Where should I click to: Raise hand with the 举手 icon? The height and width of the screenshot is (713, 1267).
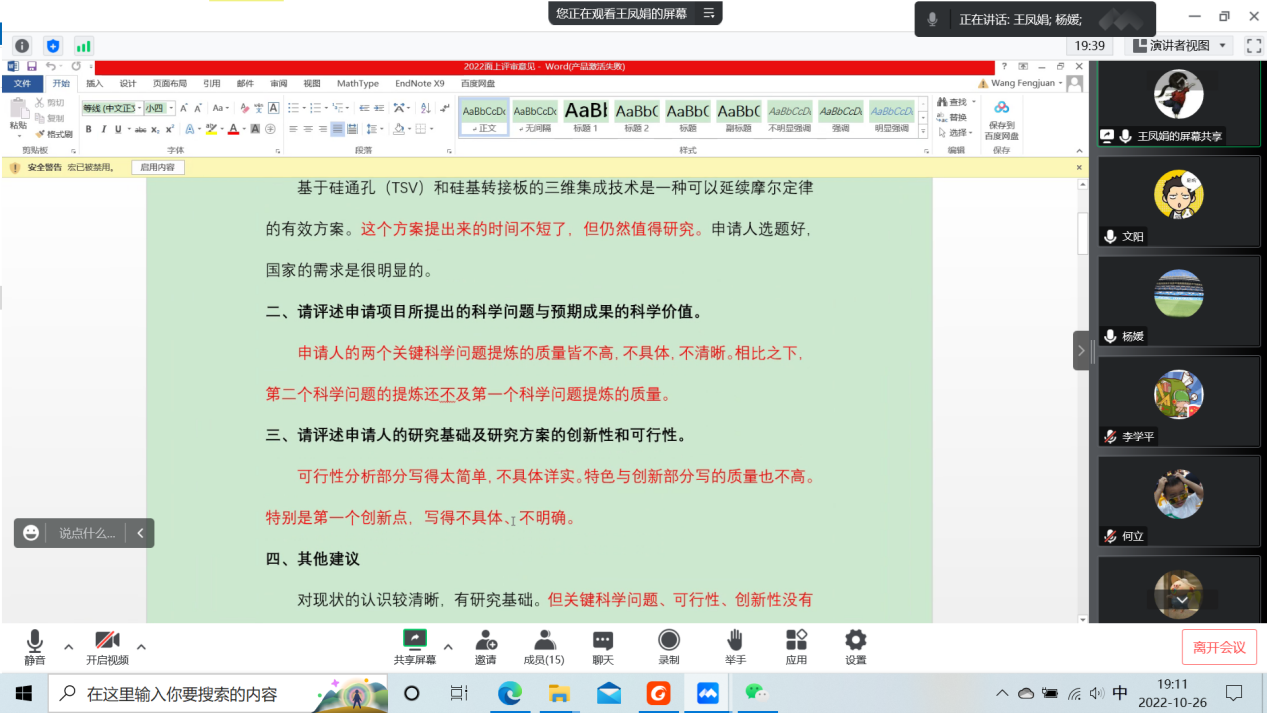point(735,641)
